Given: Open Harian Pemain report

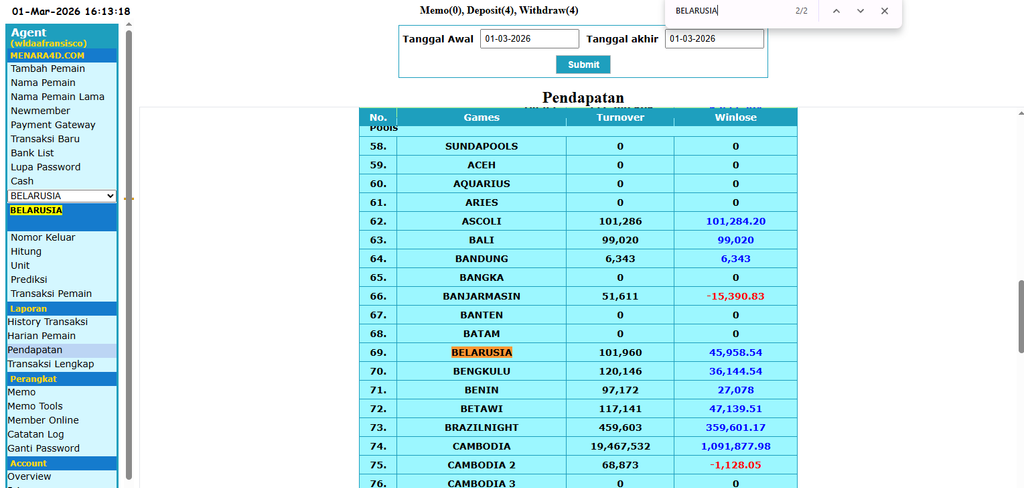Looking at the screenshot, I should [x=41, y=336].
